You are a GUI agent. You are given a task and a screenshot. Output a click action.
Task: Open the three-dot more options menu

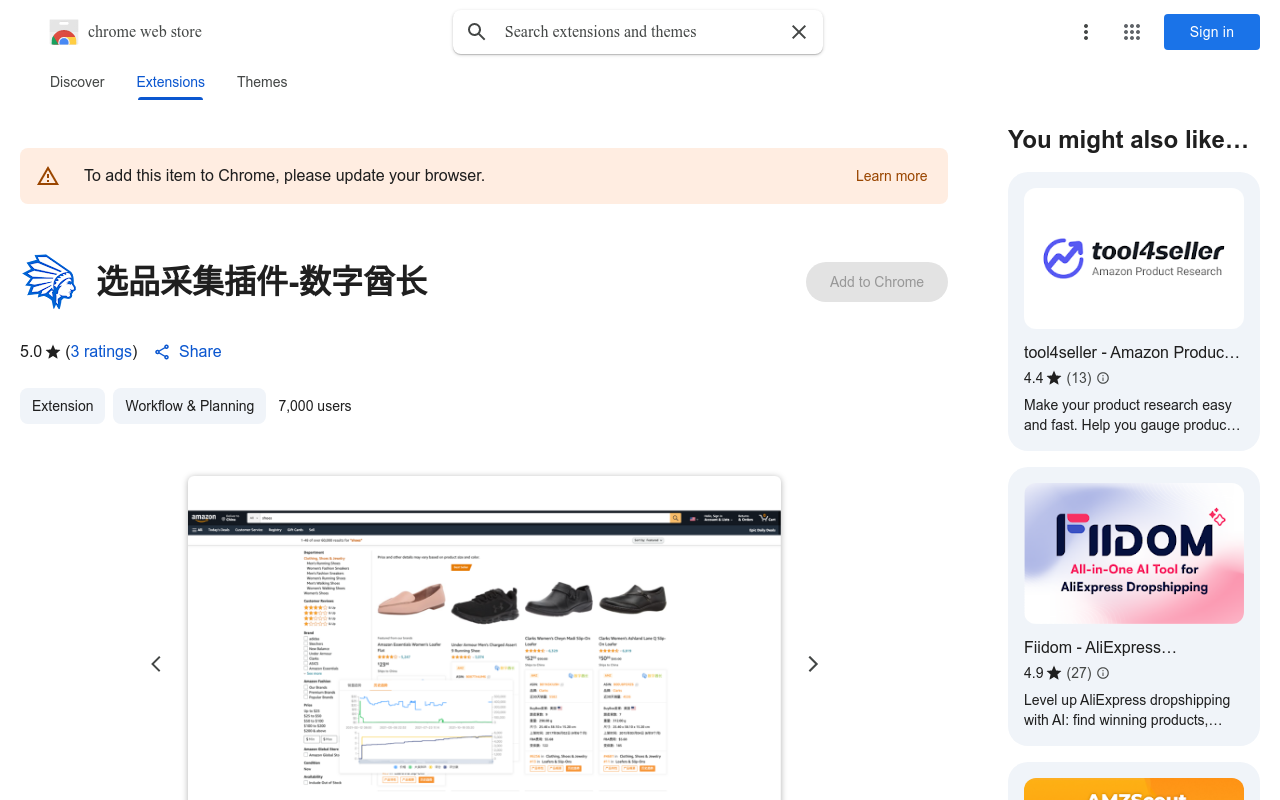click(1086, 32)
